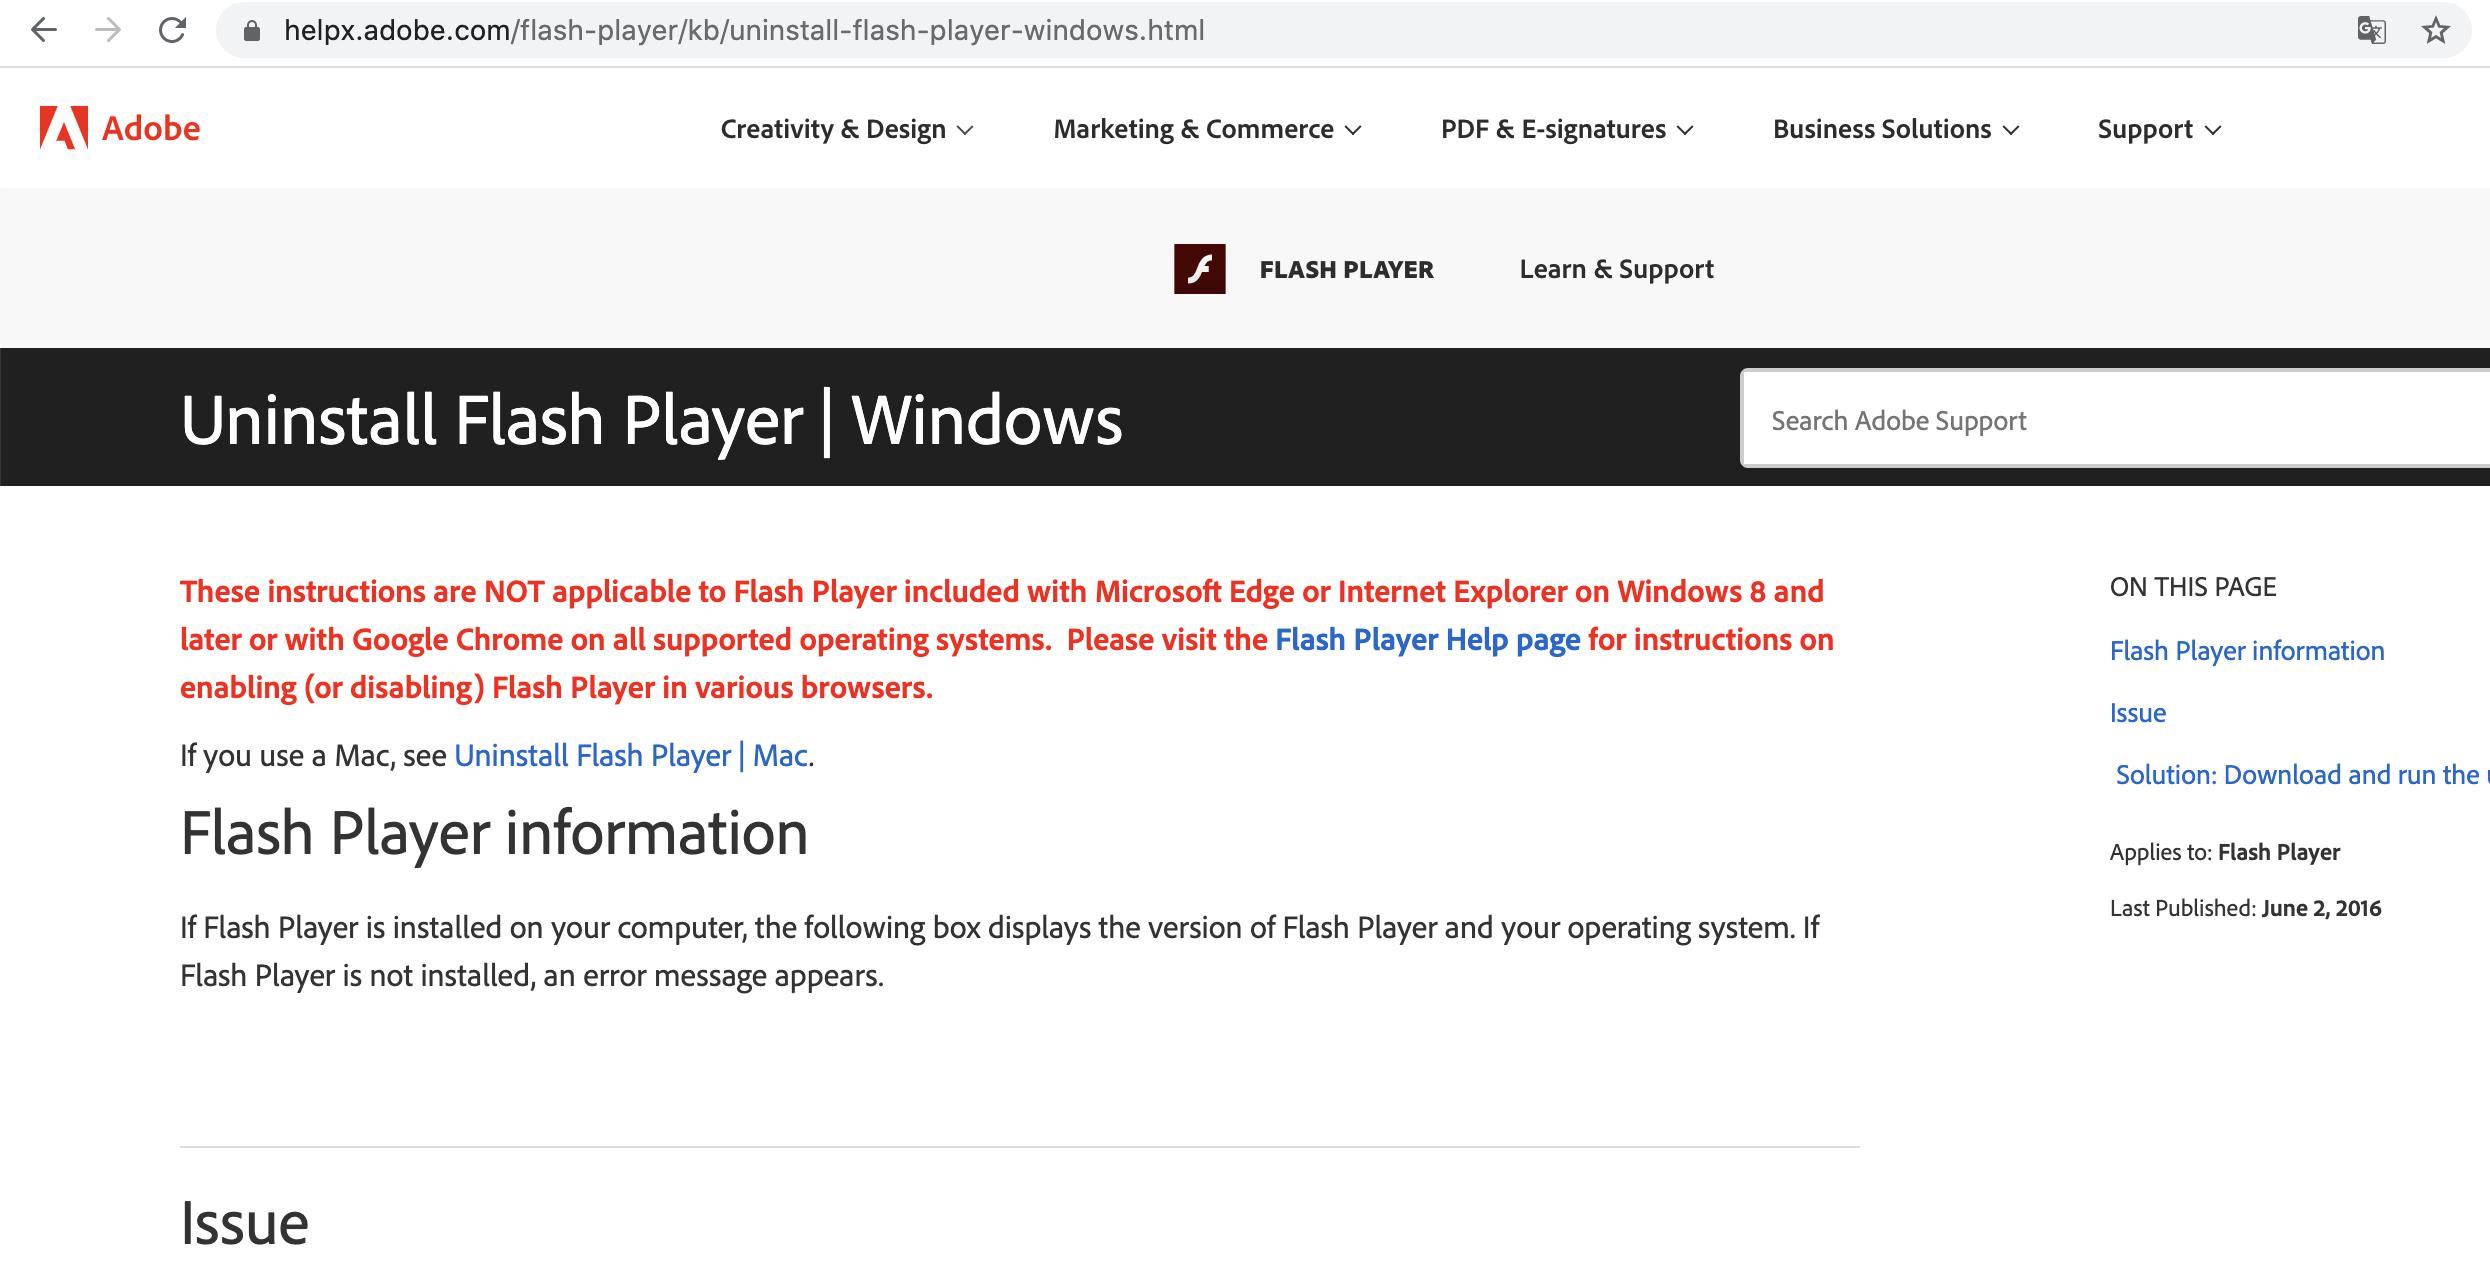Screen dimensions: 2490x1274
Task: Open Learn & Support
Action: [1616, 268]
